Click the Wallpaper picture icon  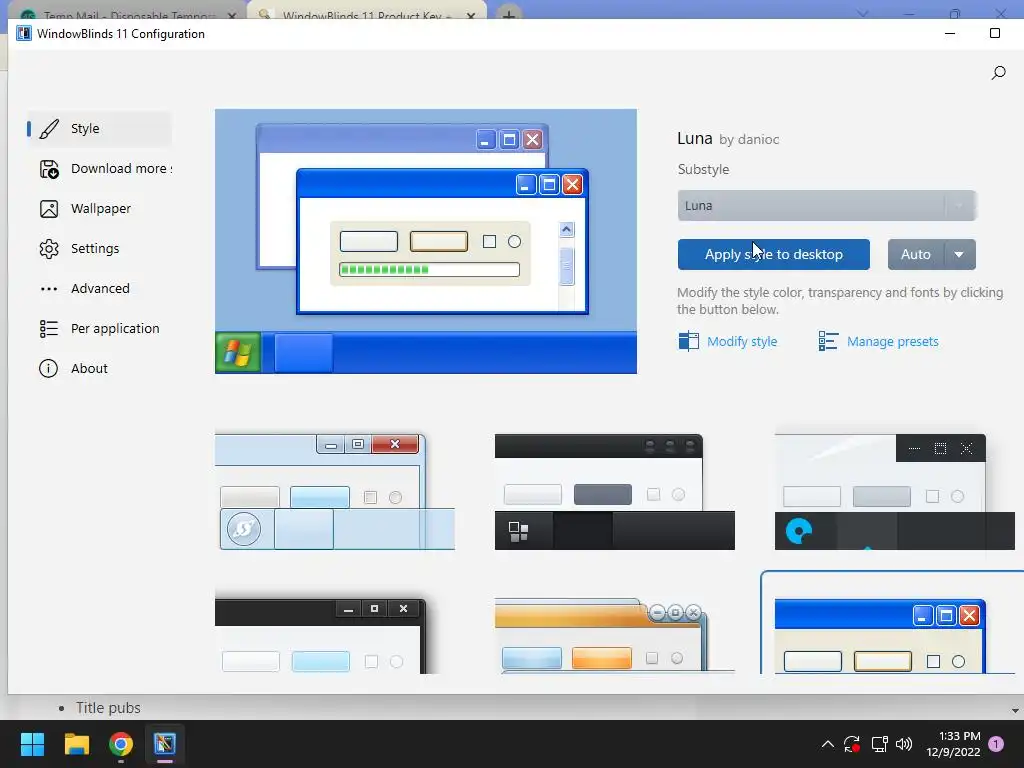click(49, 208)
